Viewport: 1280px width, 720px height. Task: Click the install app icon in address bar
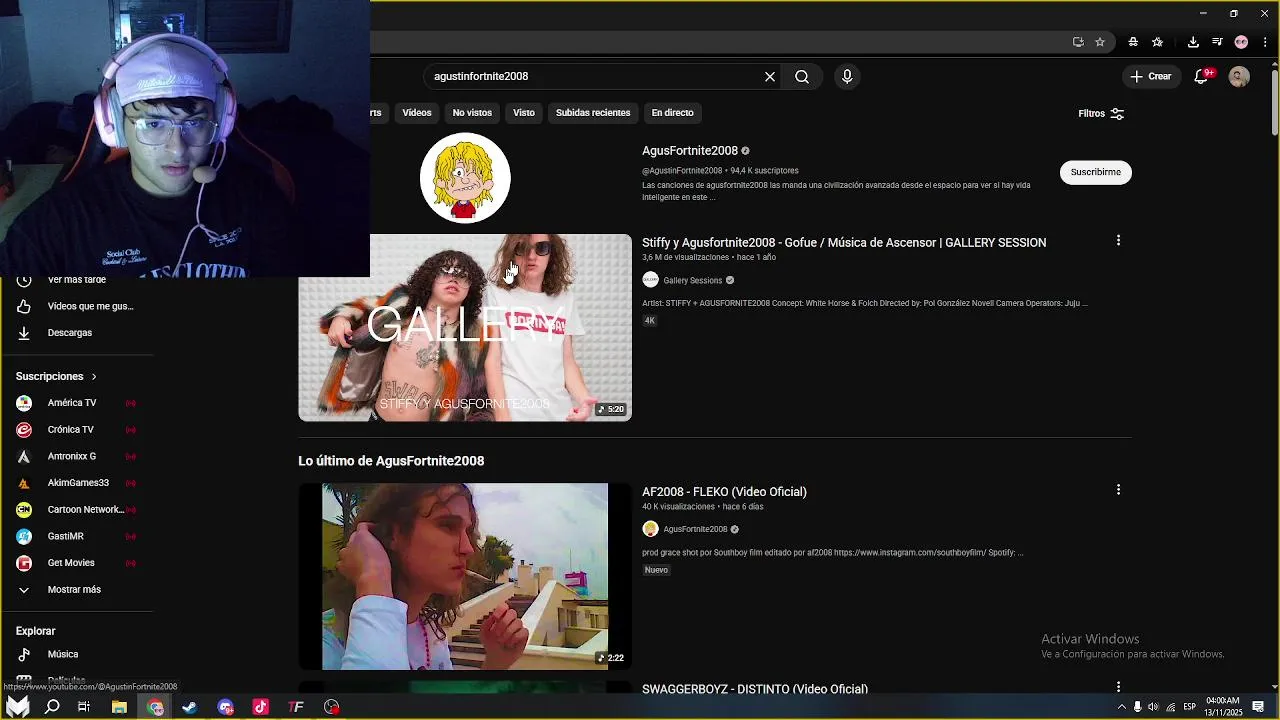[x=1078, y=42]
